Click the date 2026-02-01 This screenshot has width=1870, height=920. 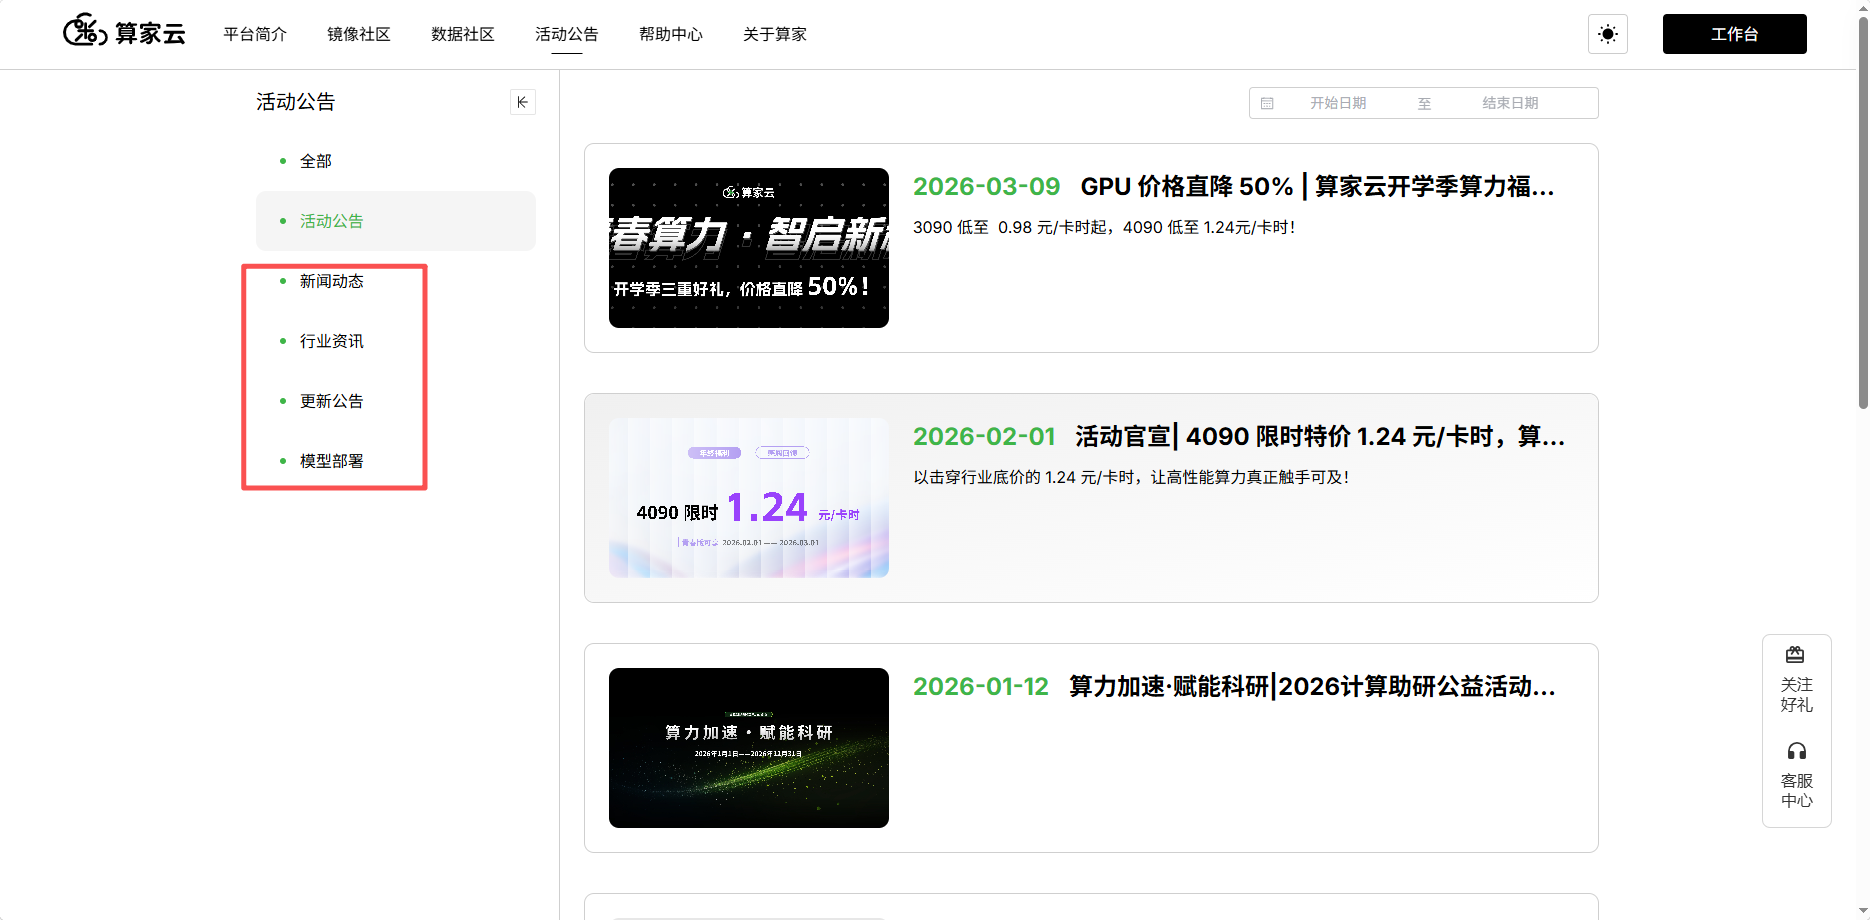click(984, 436)
